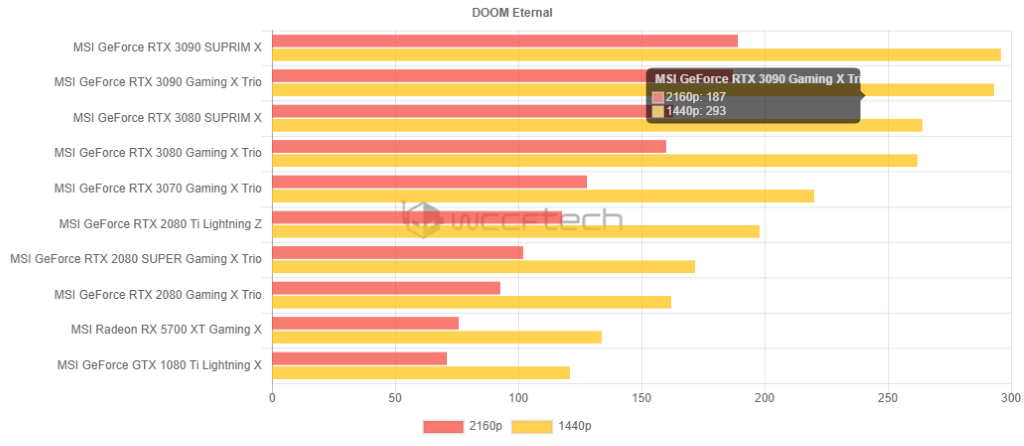Select RTX 2080 Gaming X Trio 1440p bar

[471, 302]
